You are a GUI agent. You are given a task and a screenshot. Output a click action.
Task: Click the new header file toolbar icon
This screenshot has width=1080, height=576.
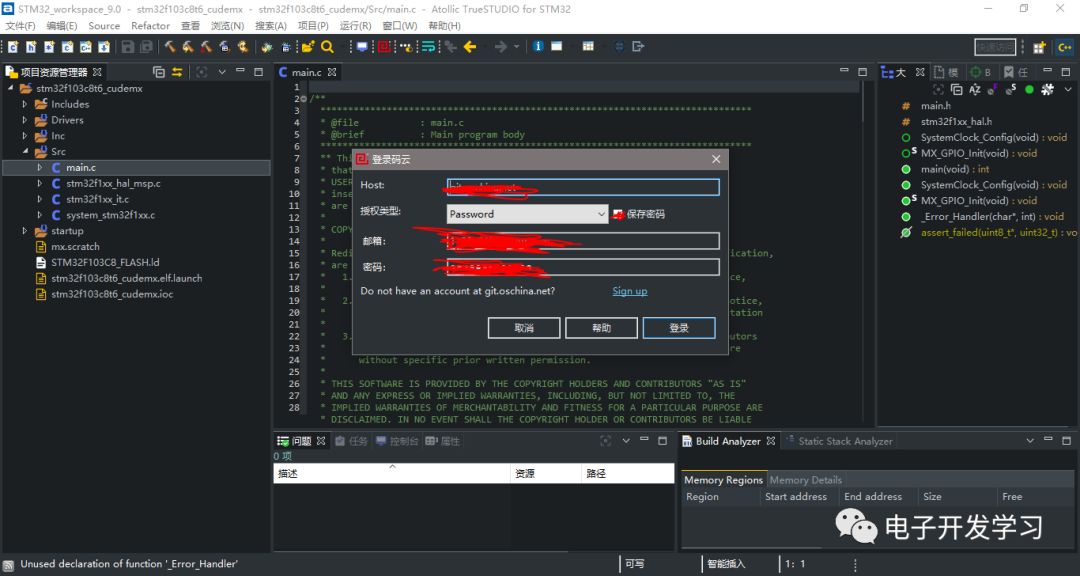pos(31,47)
